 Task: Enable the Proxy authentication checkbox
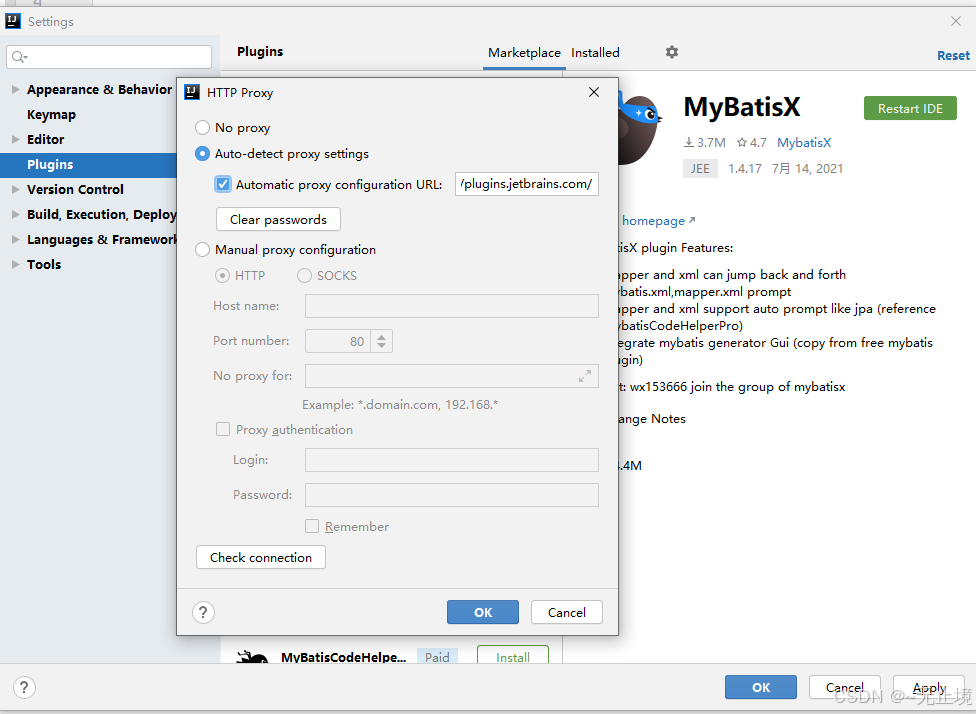coord(223,429)
